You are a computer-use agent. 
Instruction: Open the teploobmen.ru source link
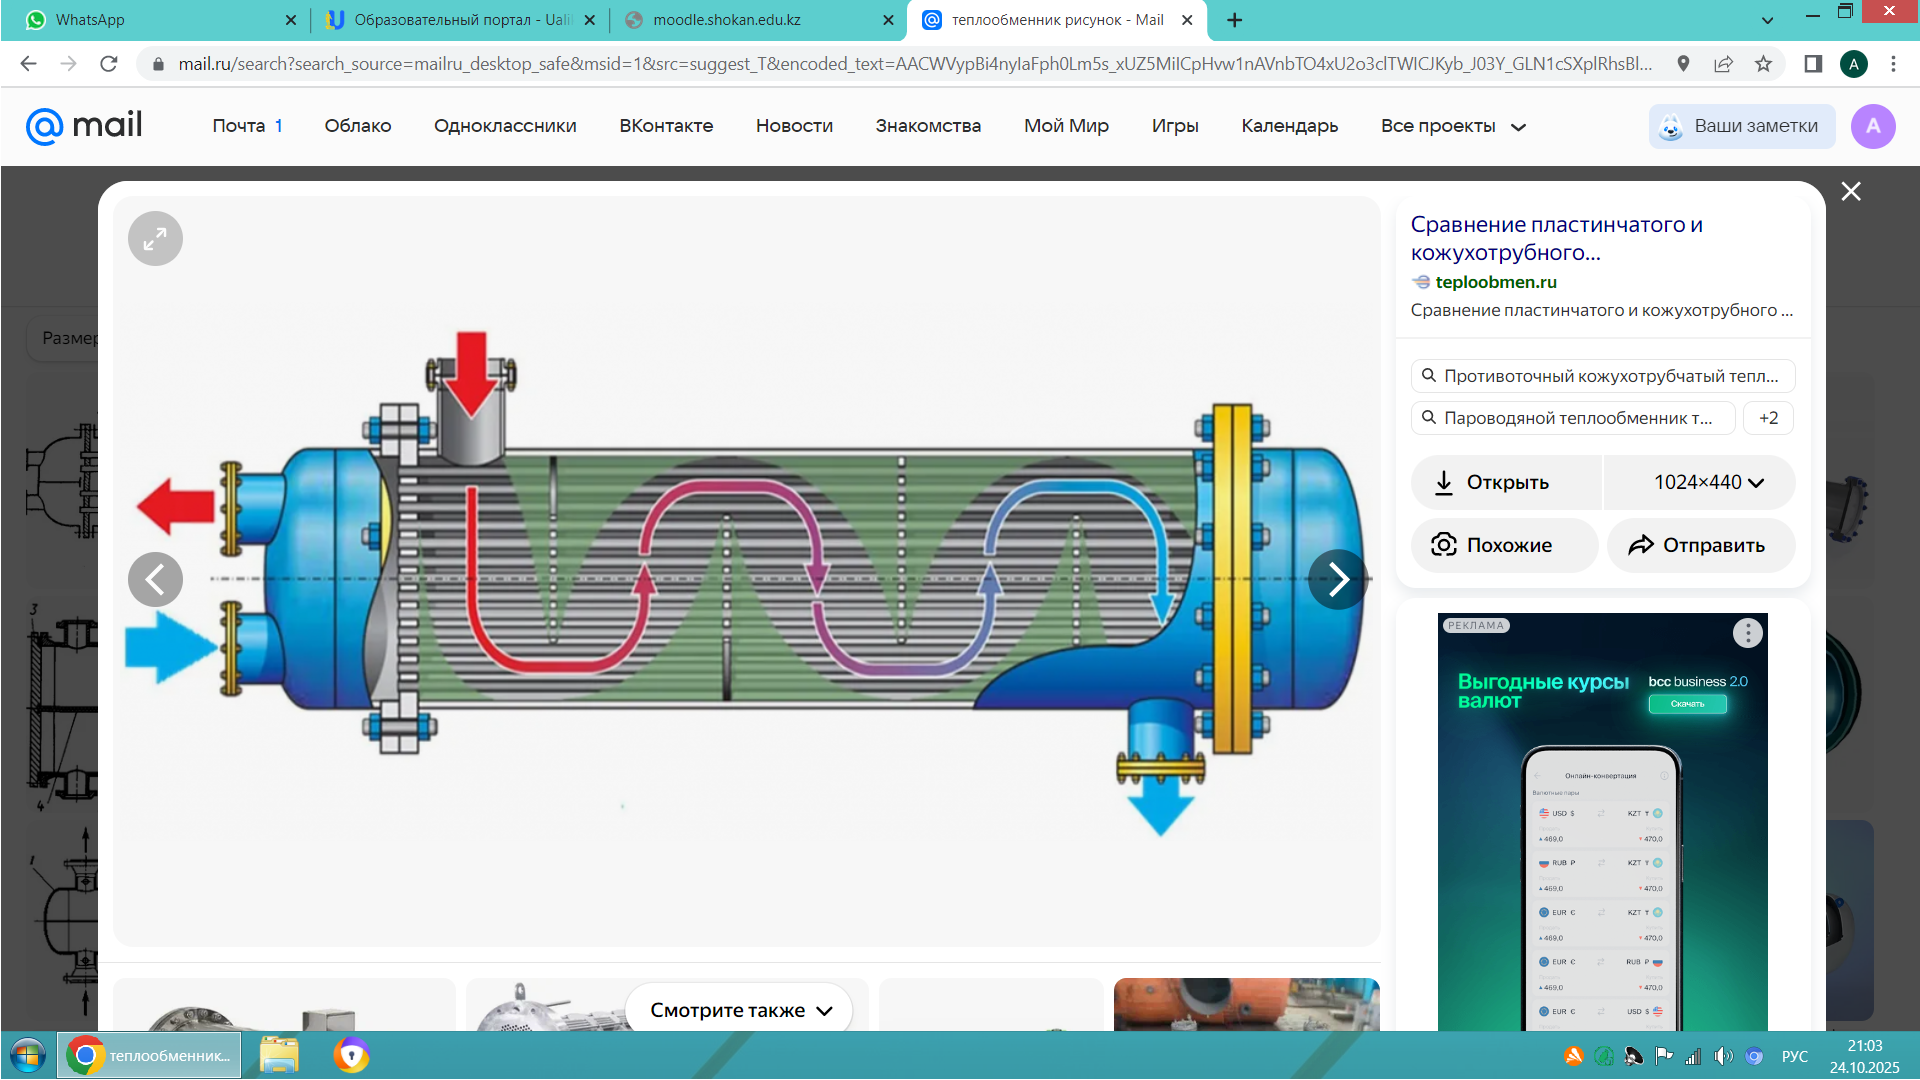pyautogui.click(x=1495, y=282)
